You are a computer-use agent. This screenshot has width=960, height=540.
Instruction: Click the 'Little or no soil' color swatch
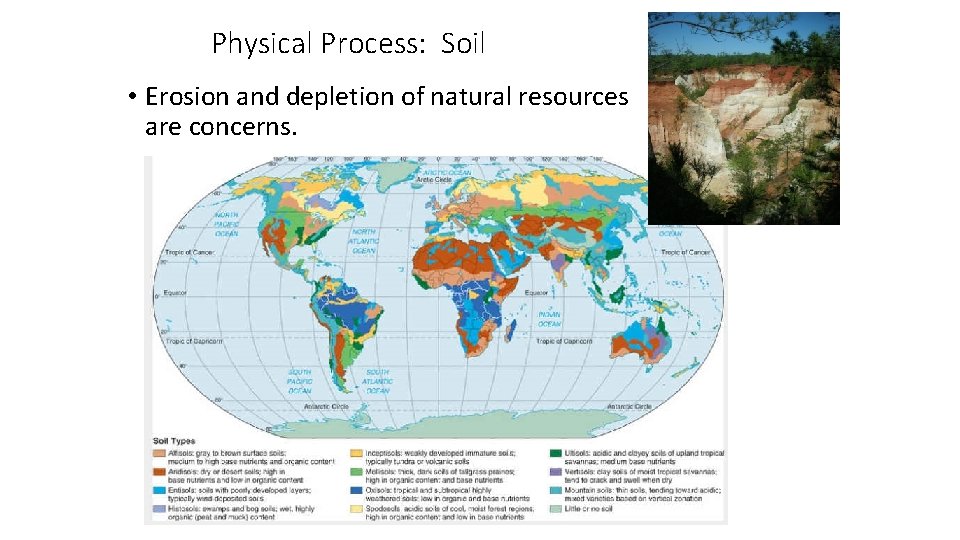click(x=555, y=509)
